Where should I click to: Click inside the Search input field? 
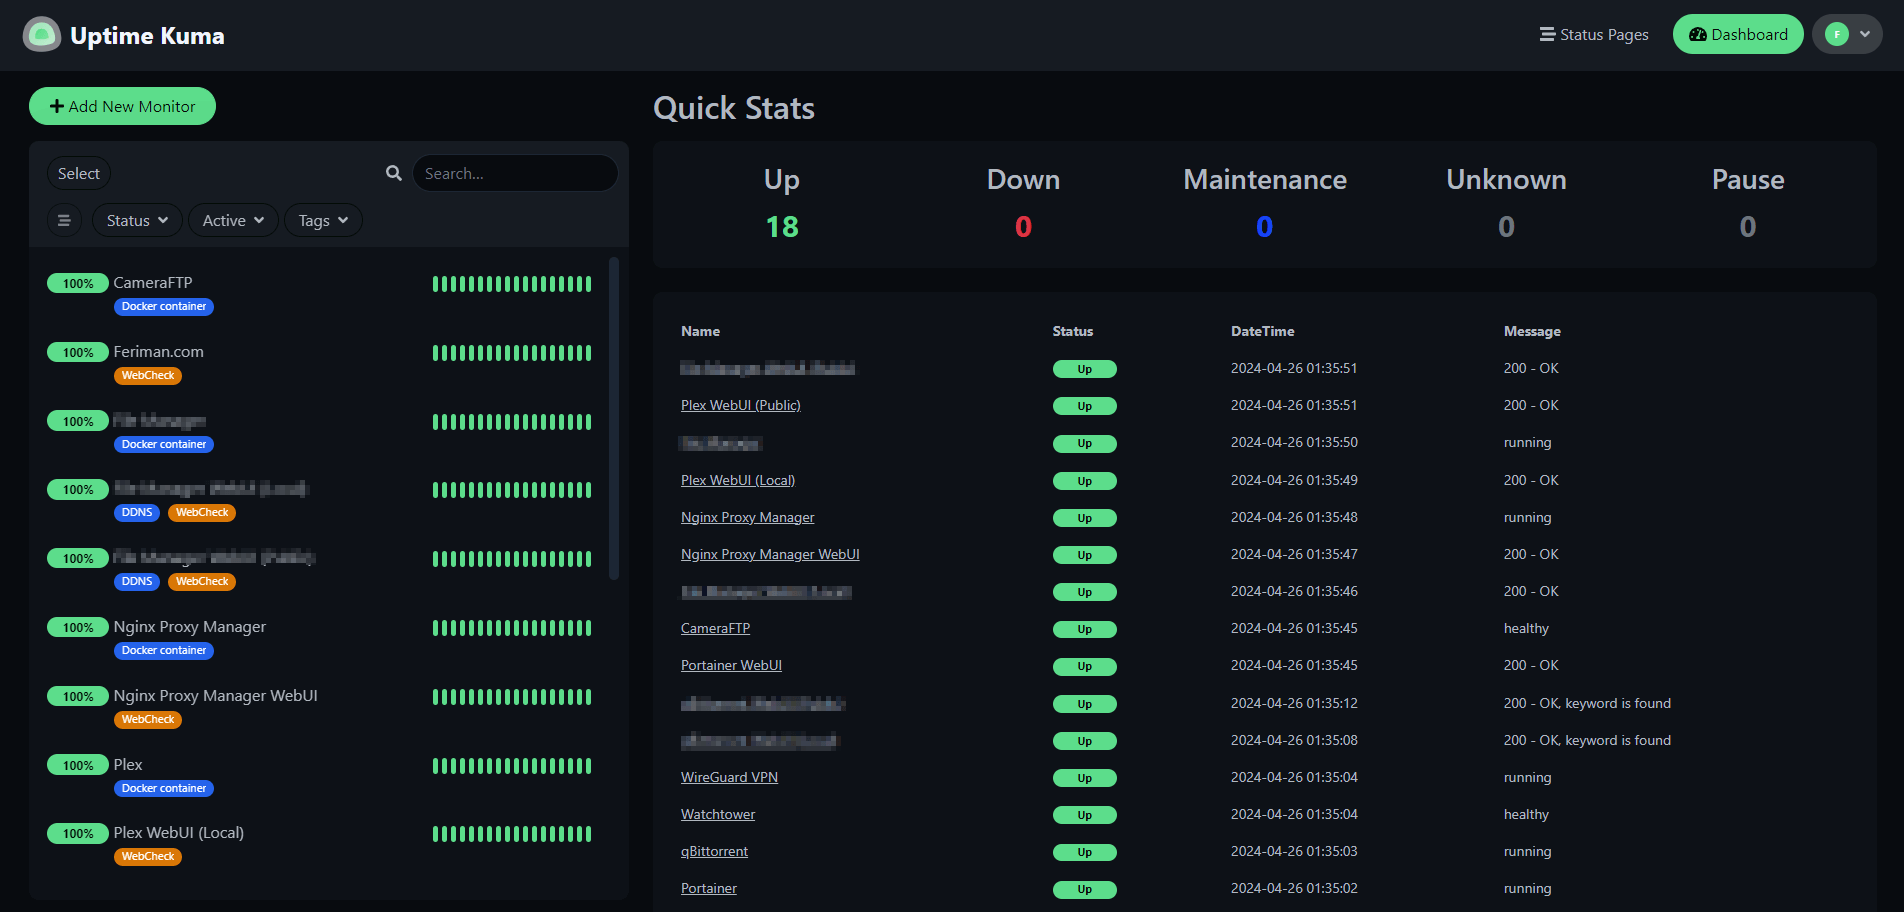515,172
